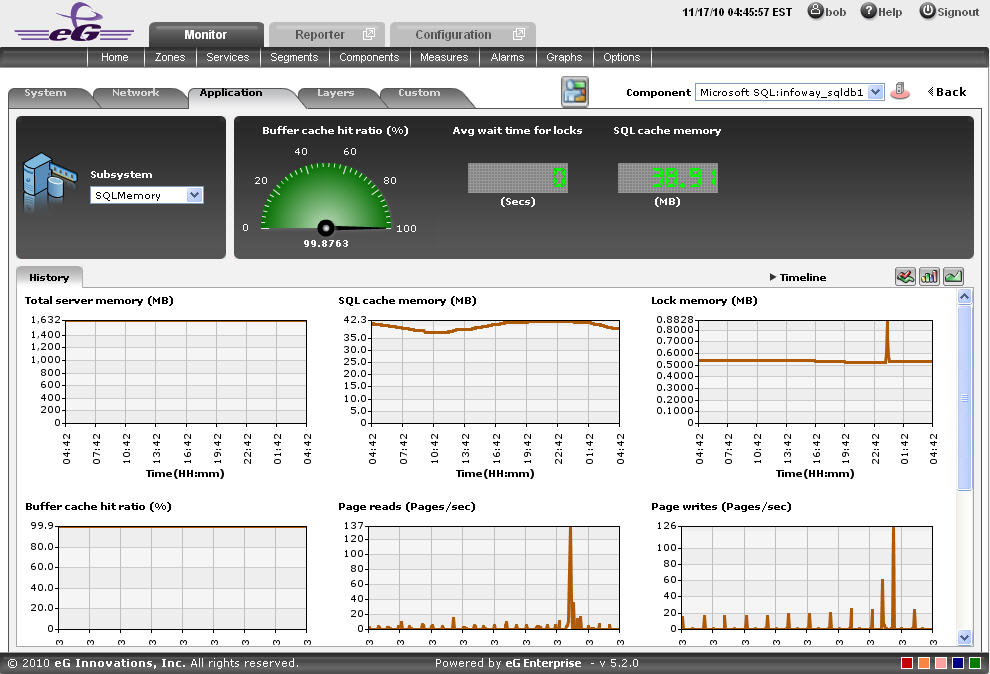The height and width of the screenshot is (674, 990).
Task: Open the Alarms menu
Action: coord(508,57)
